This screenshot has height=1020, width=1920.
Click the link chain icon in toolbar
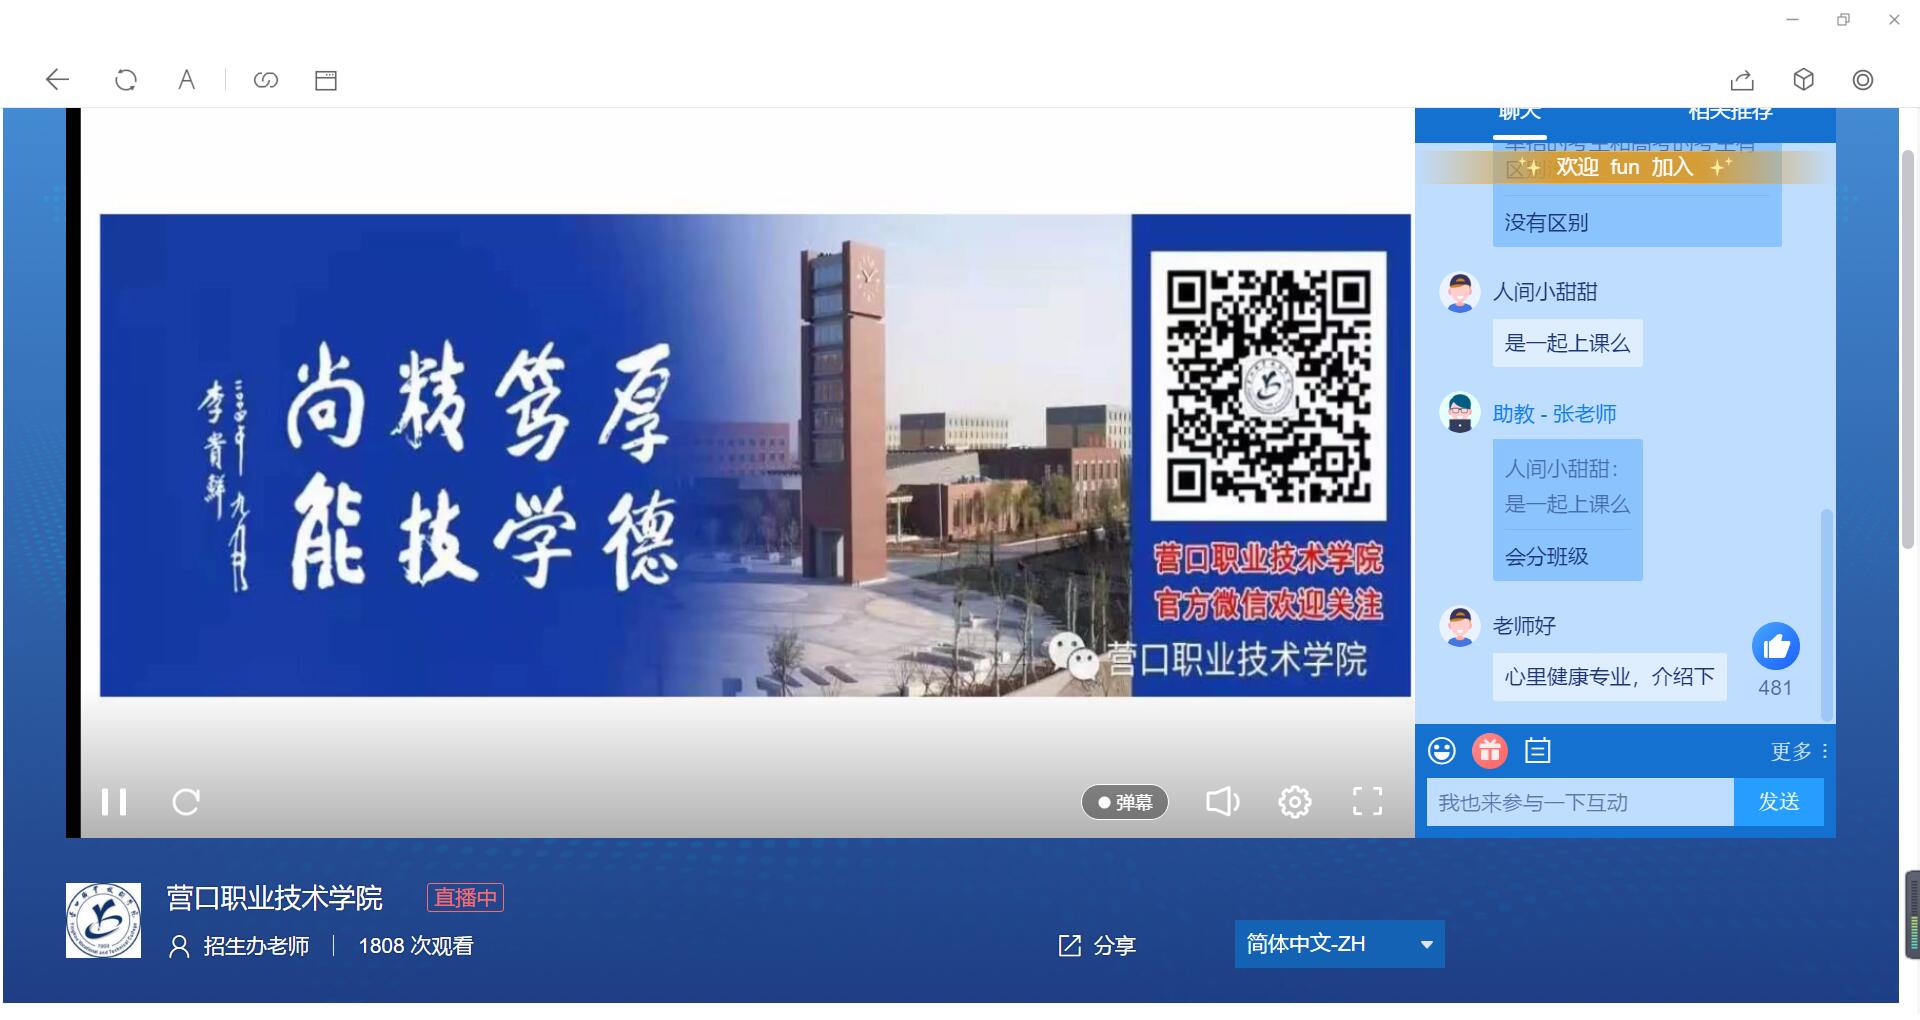pos(265,80)
